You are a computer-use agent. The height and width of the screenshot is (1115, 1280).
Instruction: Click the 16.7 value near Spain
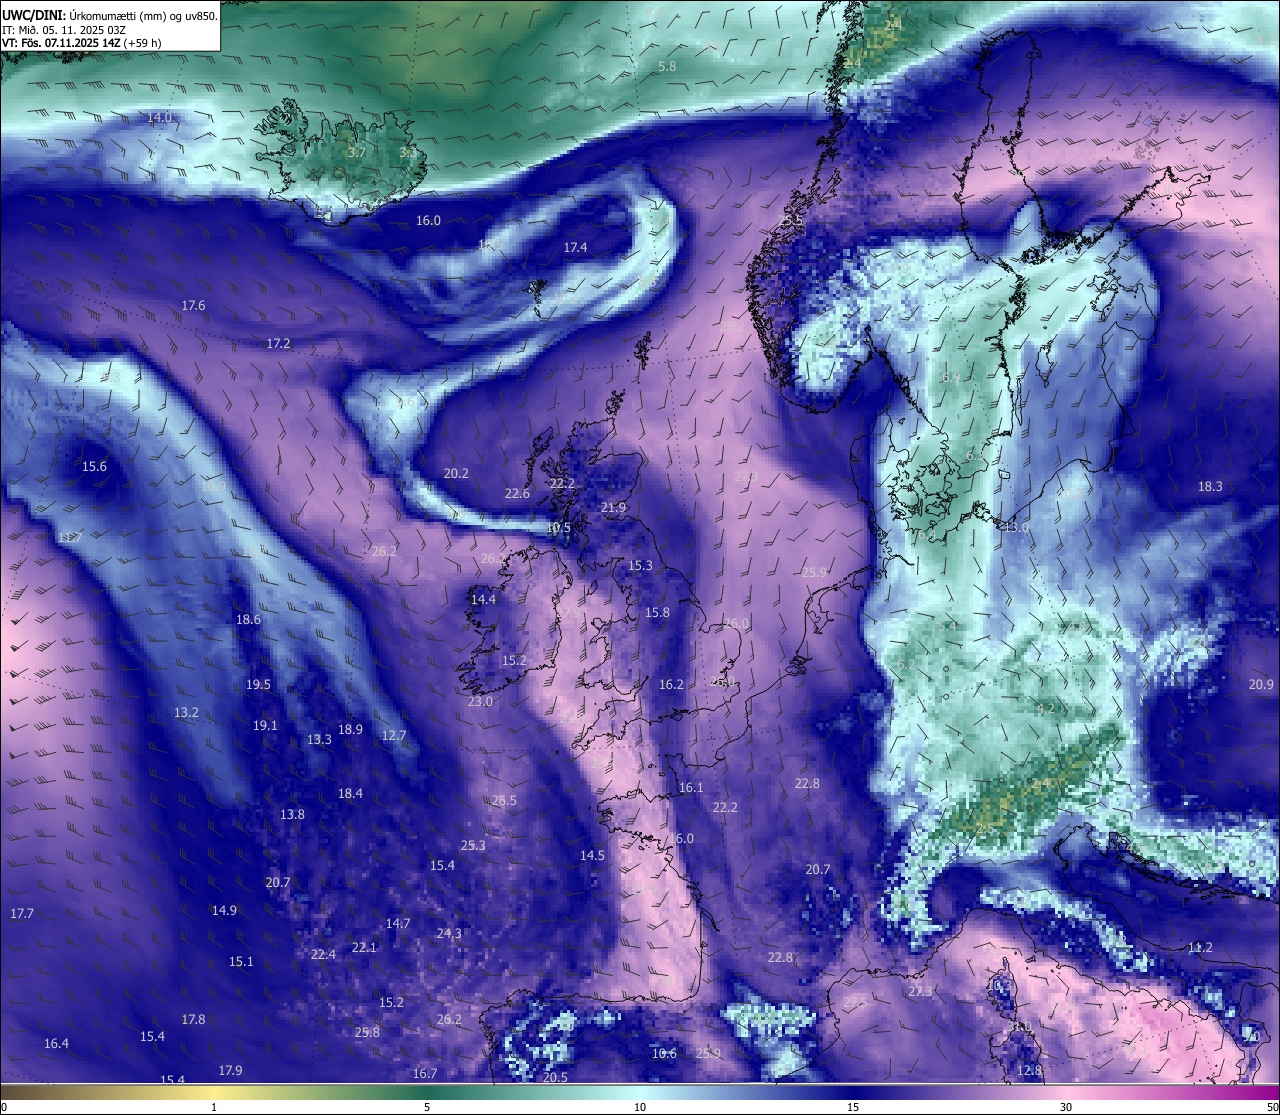425,1074
